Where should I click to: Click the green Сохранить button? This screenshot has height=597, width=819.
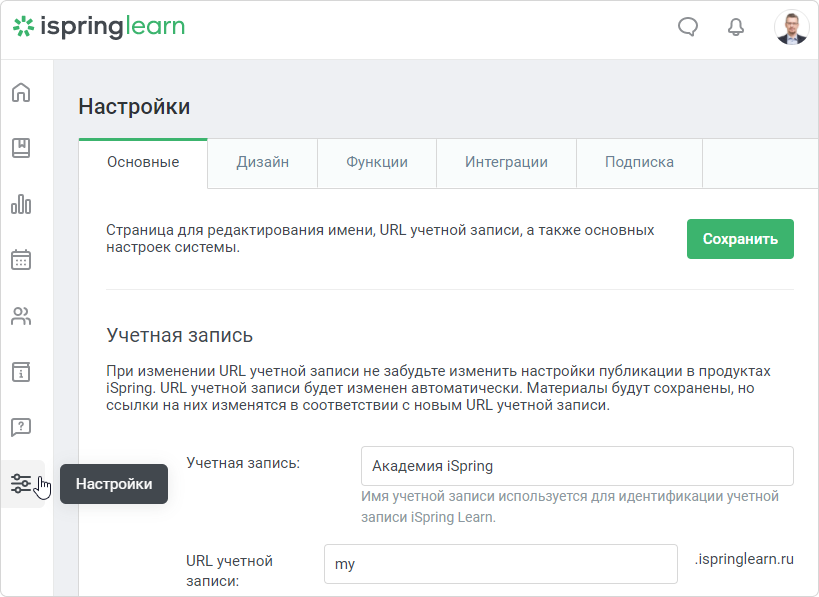[x=740, y=239]
